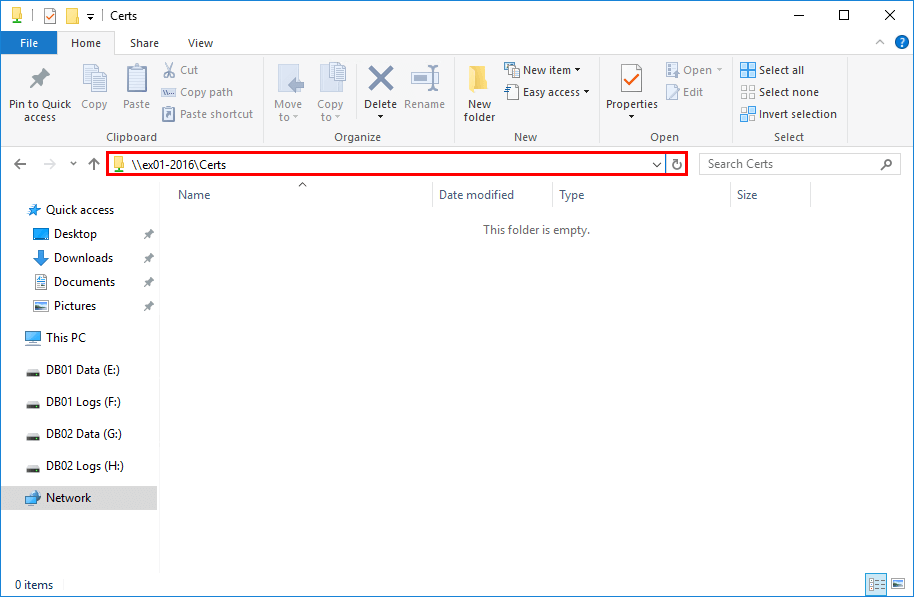Screen dimensions: 914x597
Task: Switch to the View tab
Action: (200, 43)
